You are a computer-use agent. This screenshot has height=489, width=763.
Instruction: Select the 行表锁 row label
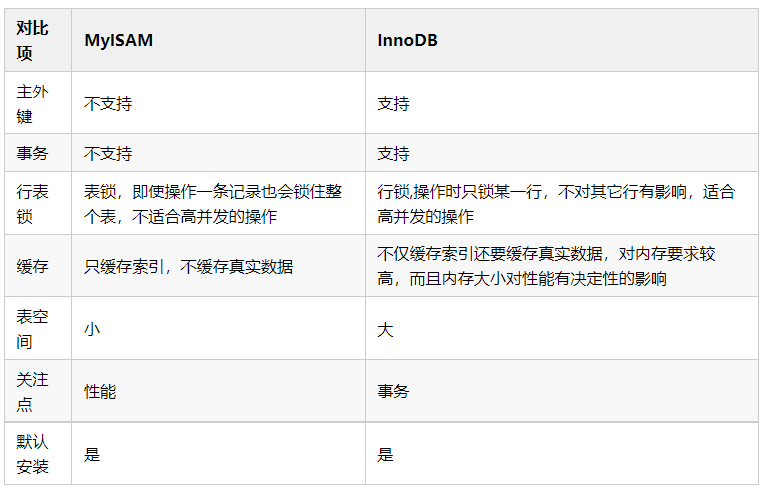tap(32, 205)
